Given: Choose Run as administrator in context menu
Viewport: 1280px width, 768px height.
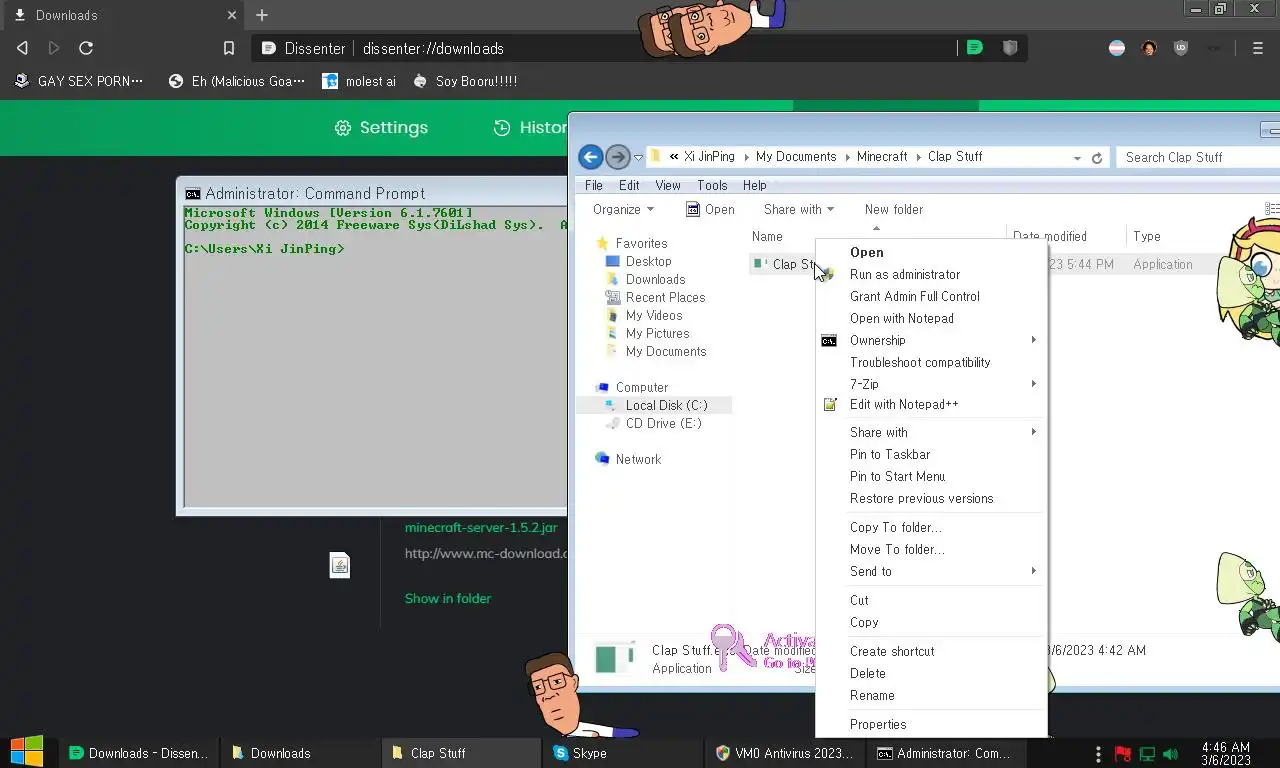Looking at the screenshot, I should click(x=931, y=275).
